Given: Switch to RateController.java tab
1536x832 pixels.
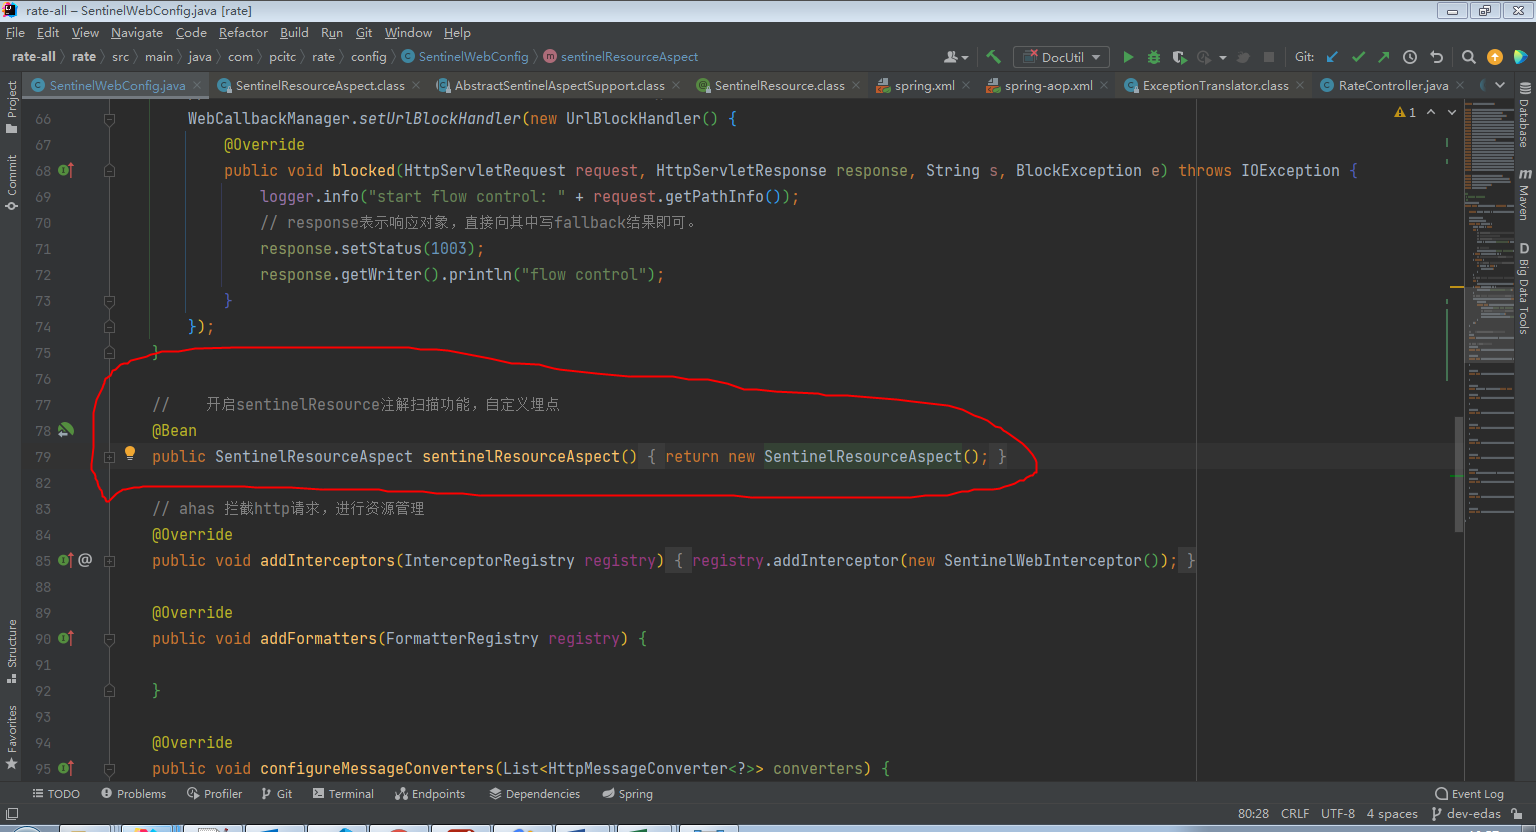Looking at the screenshot, I should [1393, 85].
